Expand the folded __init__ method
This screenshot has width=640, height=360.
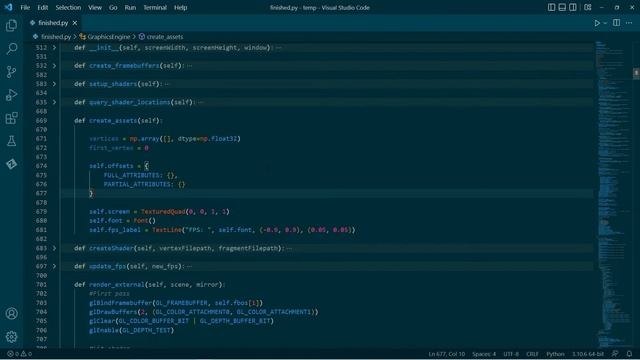pyautogui.click(x=54, y=48)
